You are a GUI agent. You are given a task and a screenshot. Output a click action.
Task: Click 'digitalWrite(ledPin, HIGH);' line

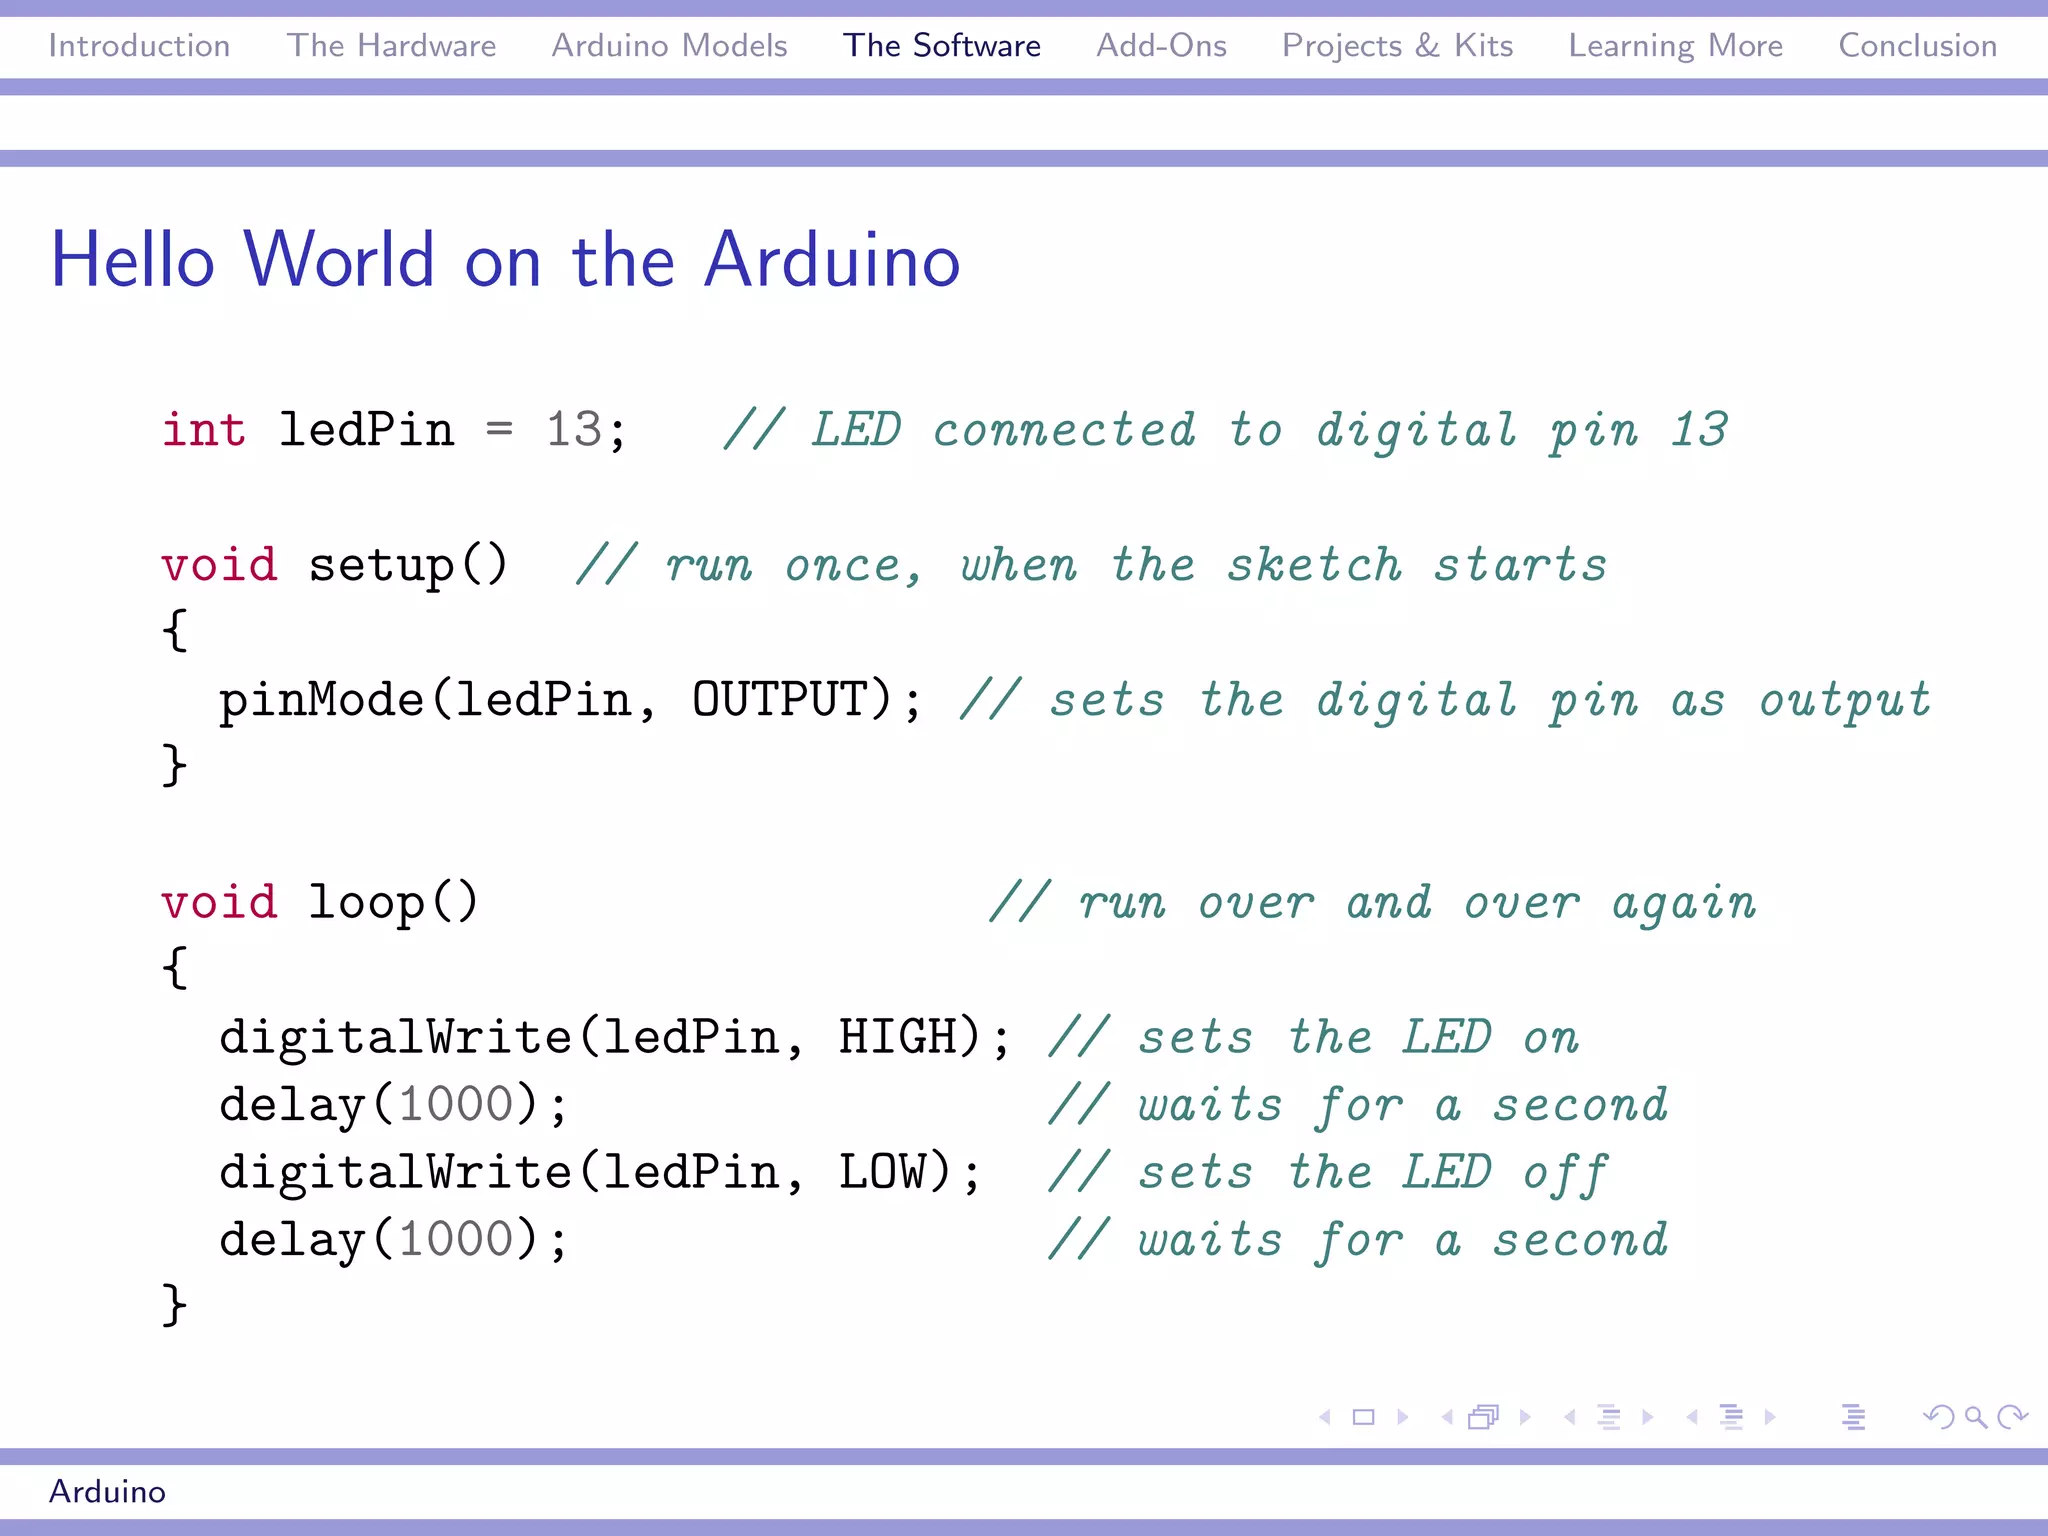(x=615, y=1037)
